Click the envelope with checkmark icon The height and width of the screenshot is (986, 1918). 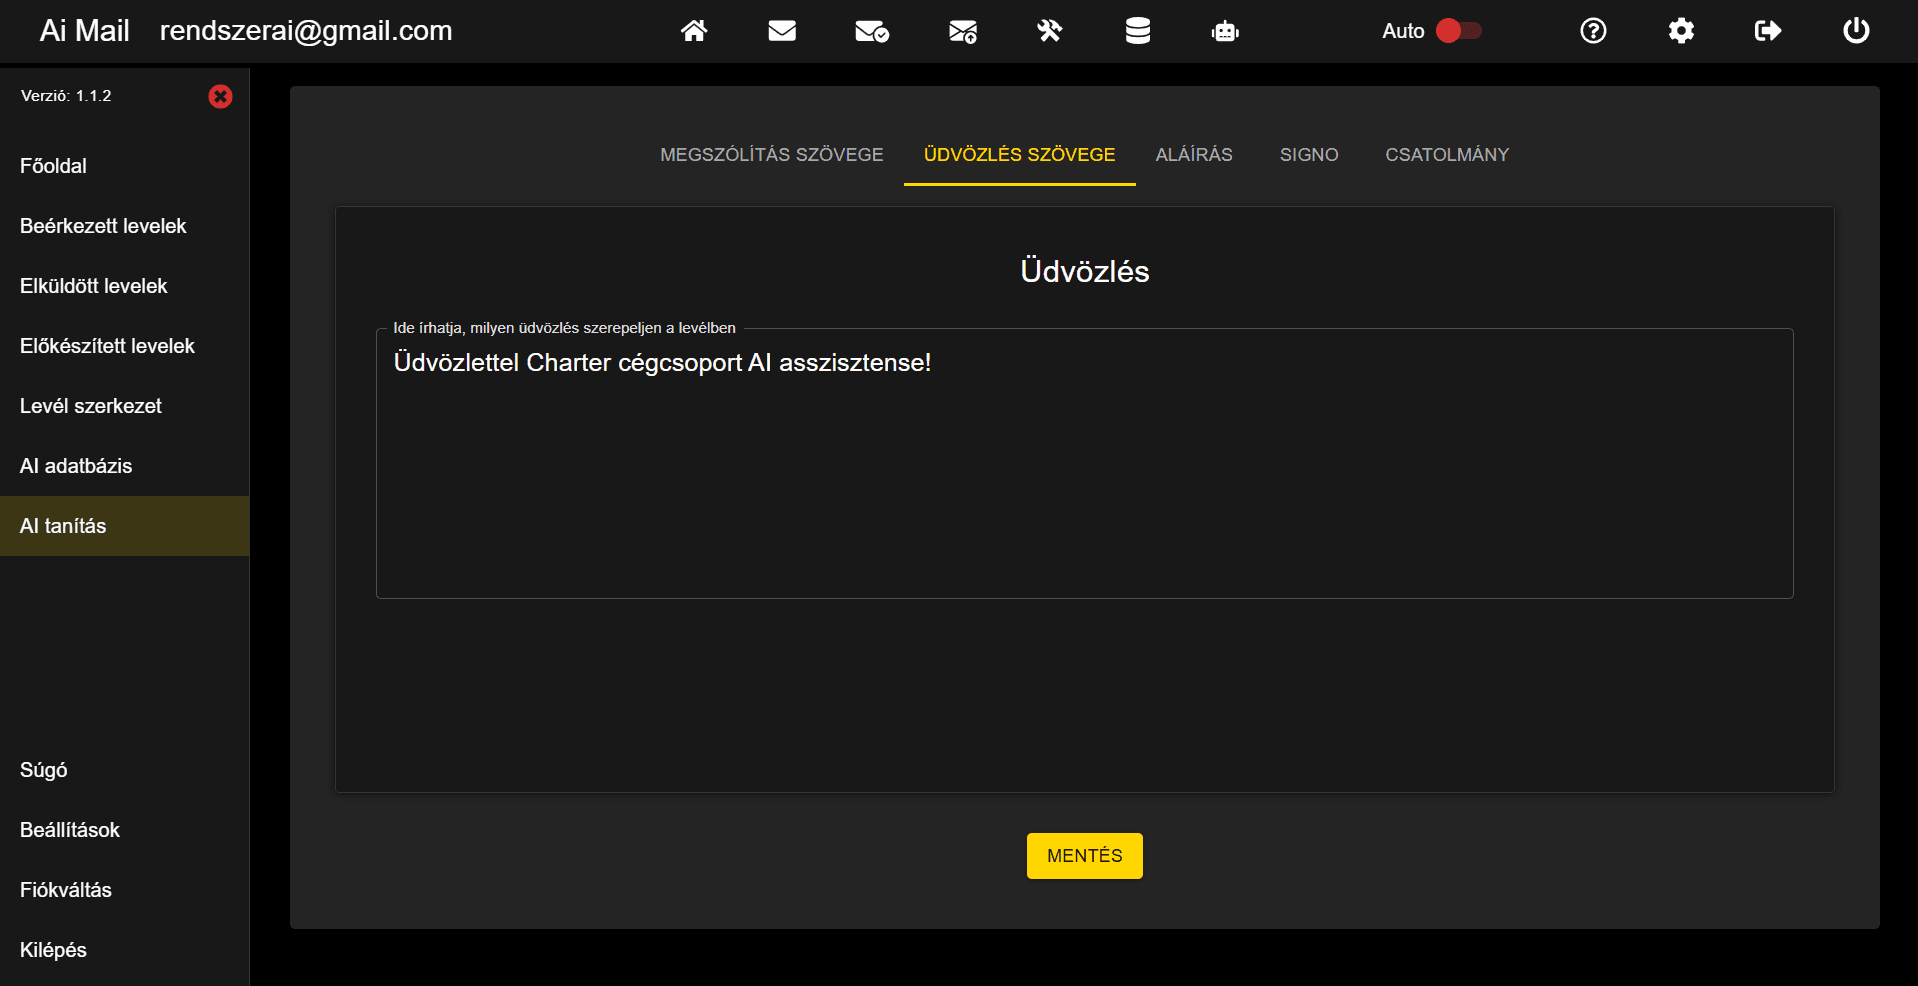pos(871,31)
